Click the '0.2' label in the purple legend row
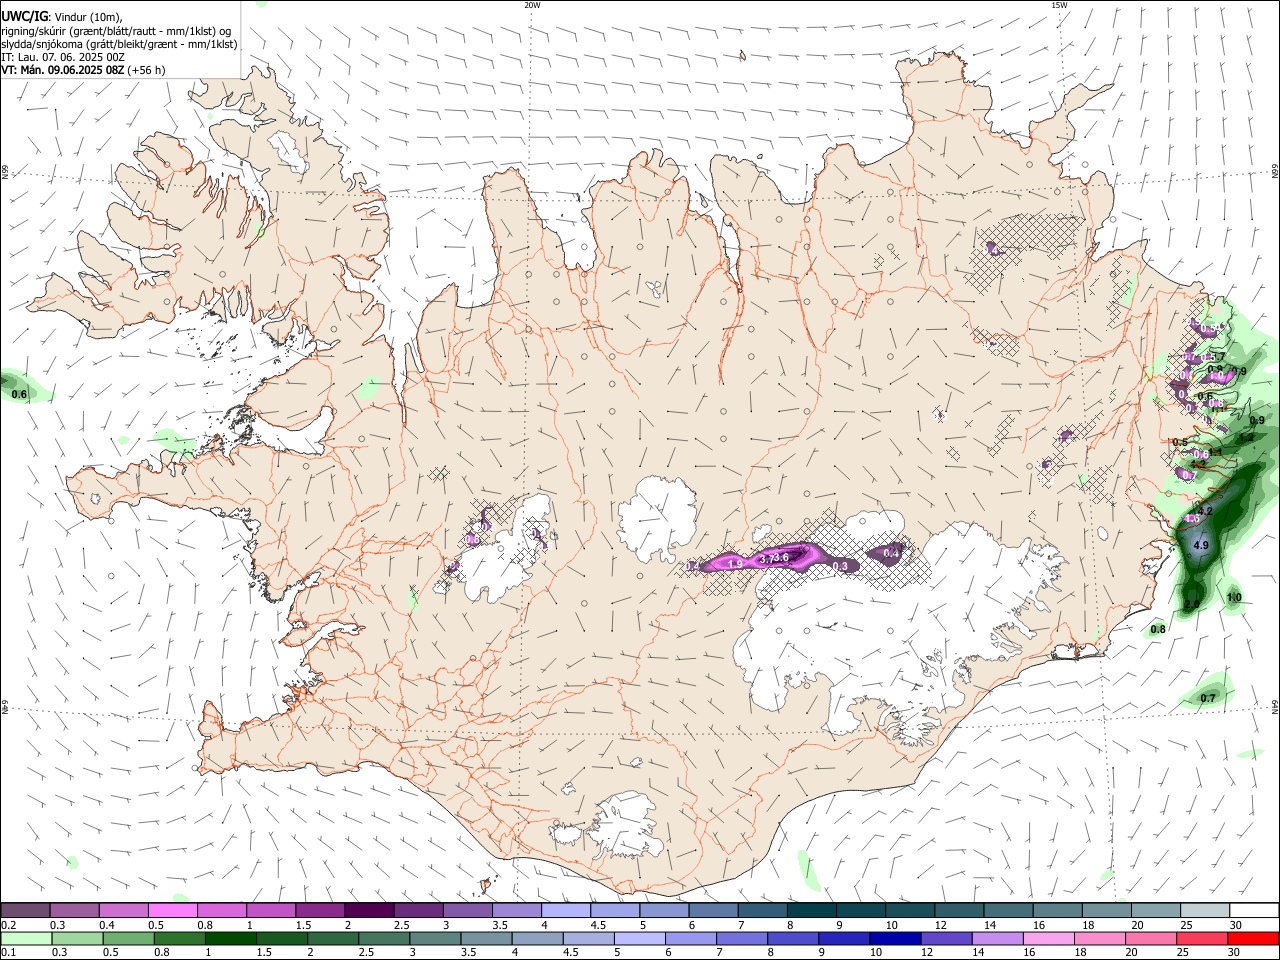This screenshot has width=1280, height=960. pos(10,925)
